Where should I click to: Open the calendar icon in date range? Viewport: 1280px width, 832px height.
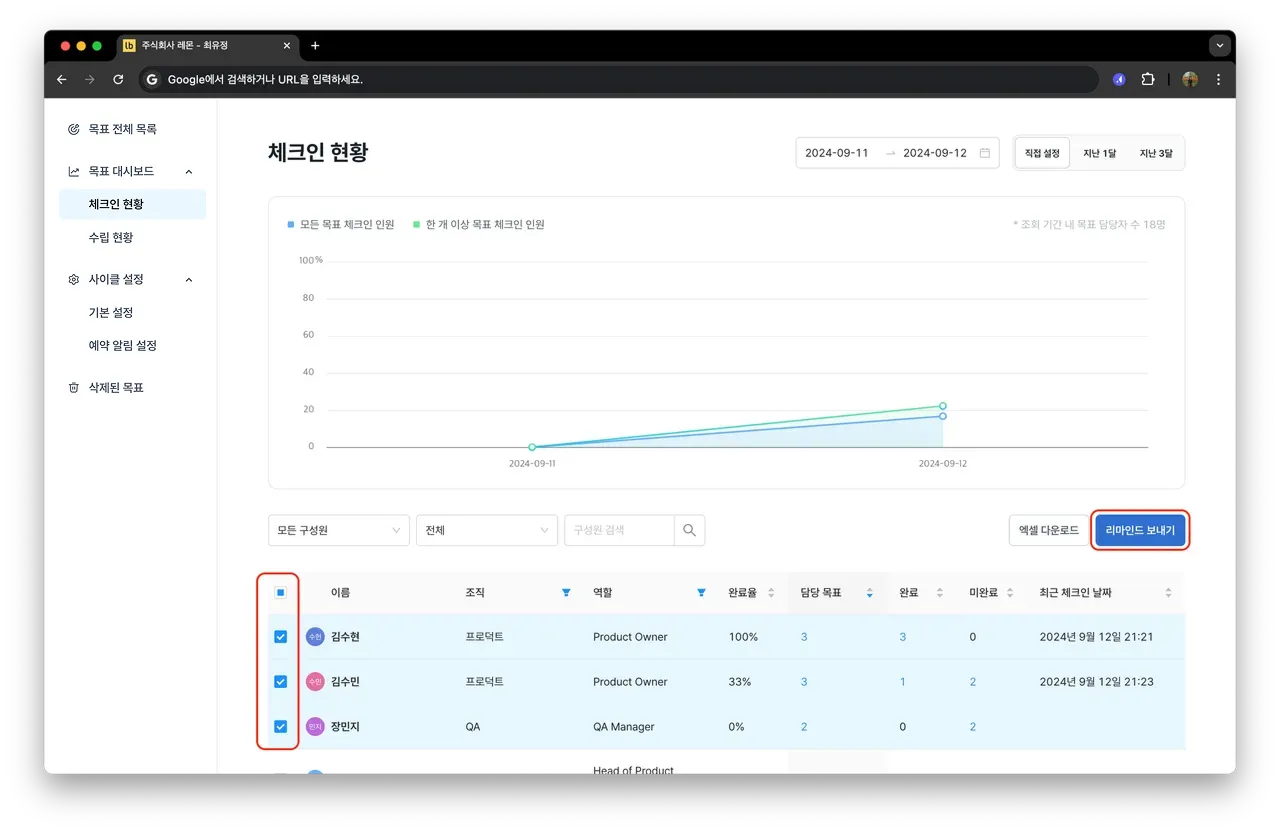coord(985,153)
